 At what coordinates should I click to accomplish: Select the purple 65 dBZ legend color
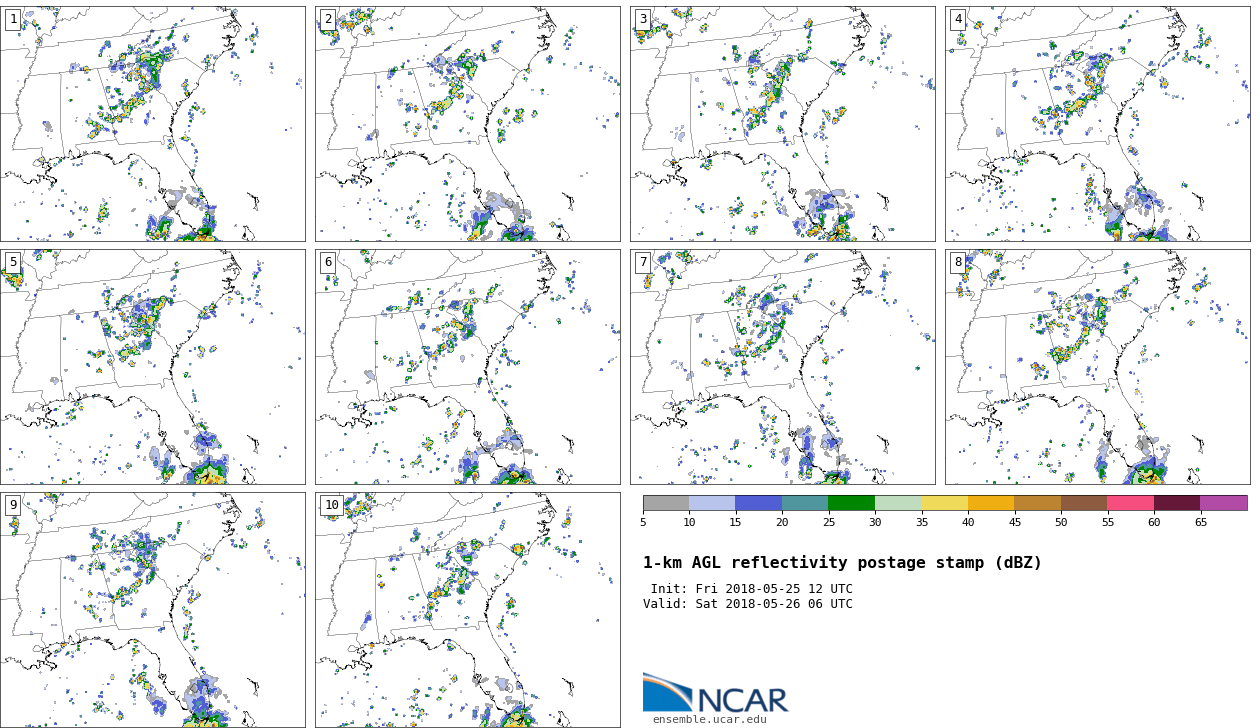point(1223,503)
